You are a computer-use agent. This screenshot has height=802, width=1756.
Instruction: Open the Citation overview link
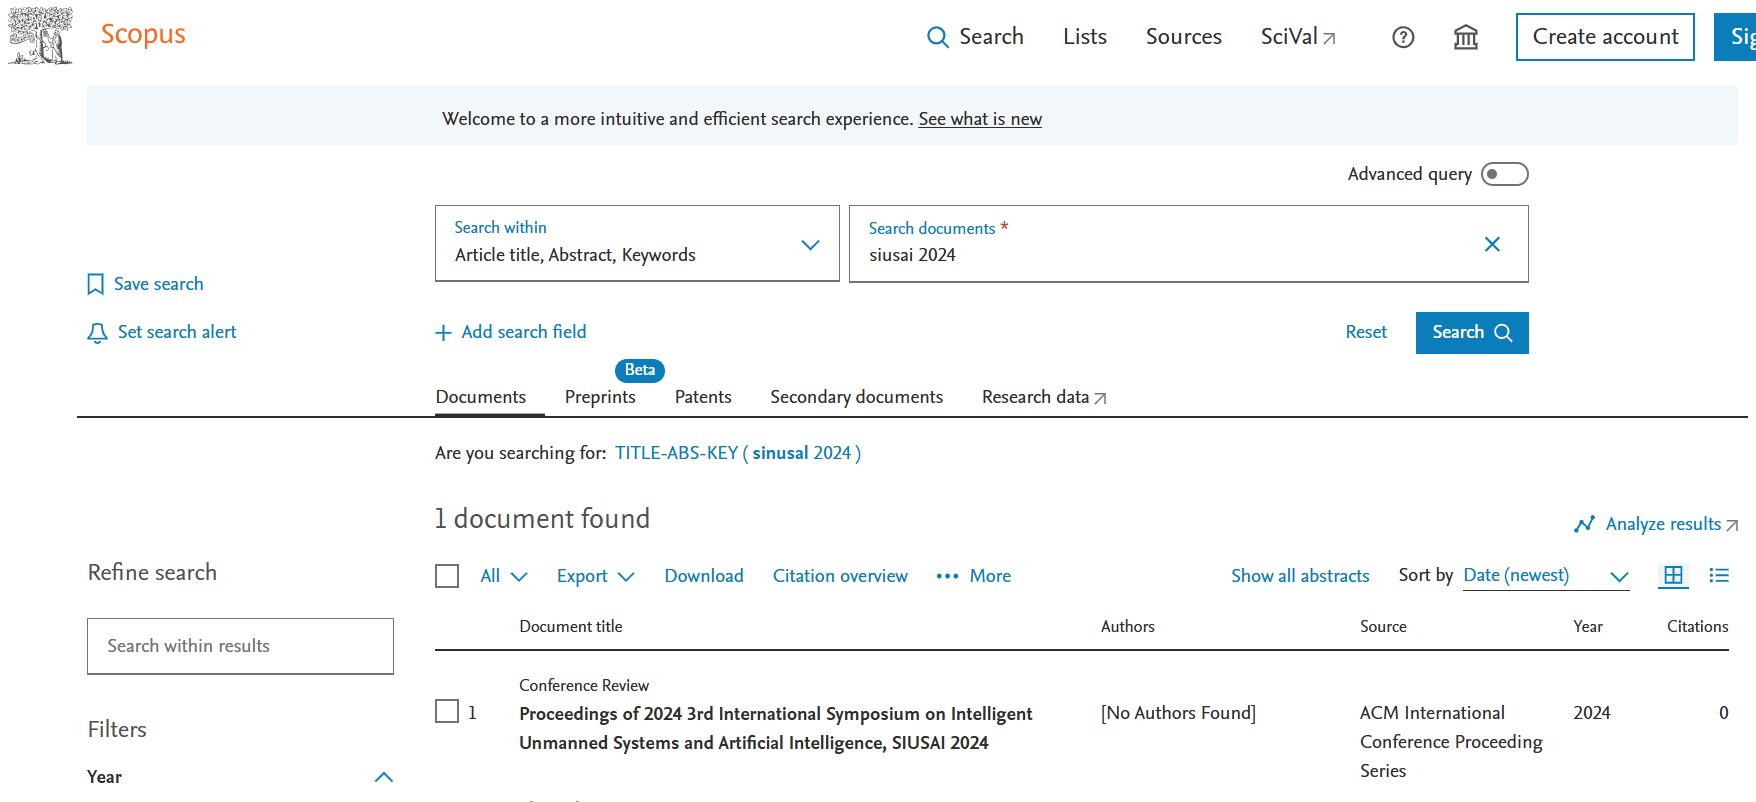pos(840,576)
